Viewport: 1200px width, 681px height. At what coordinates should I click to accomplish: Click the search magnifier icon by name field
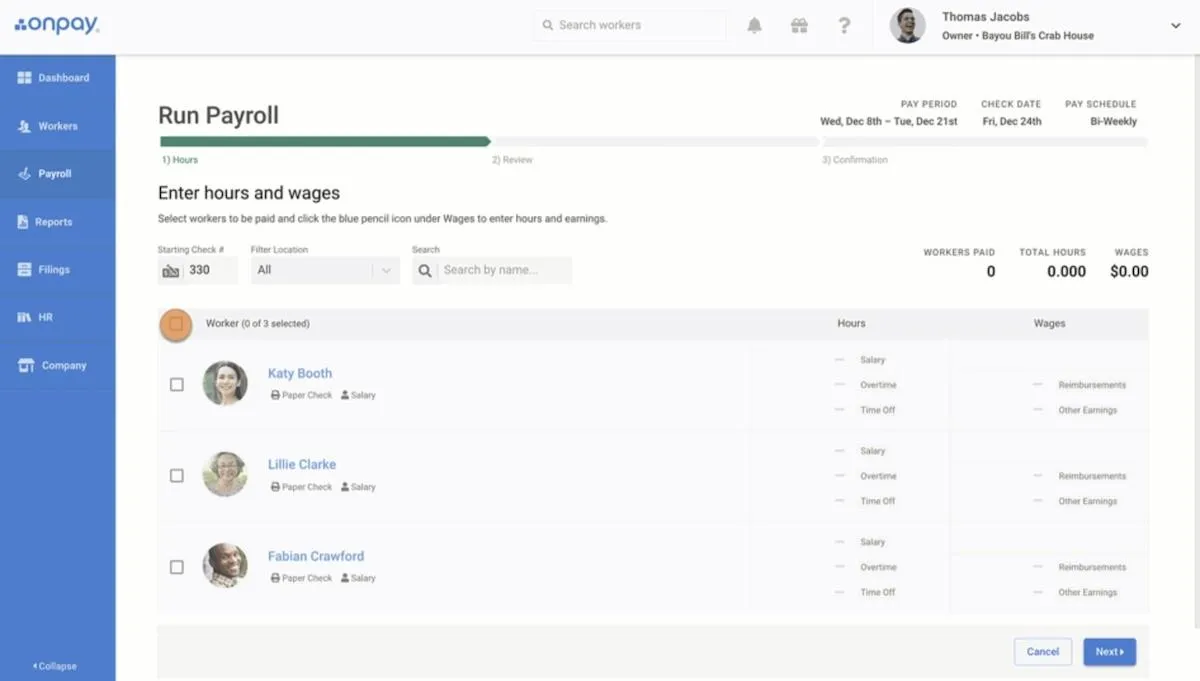425,270
